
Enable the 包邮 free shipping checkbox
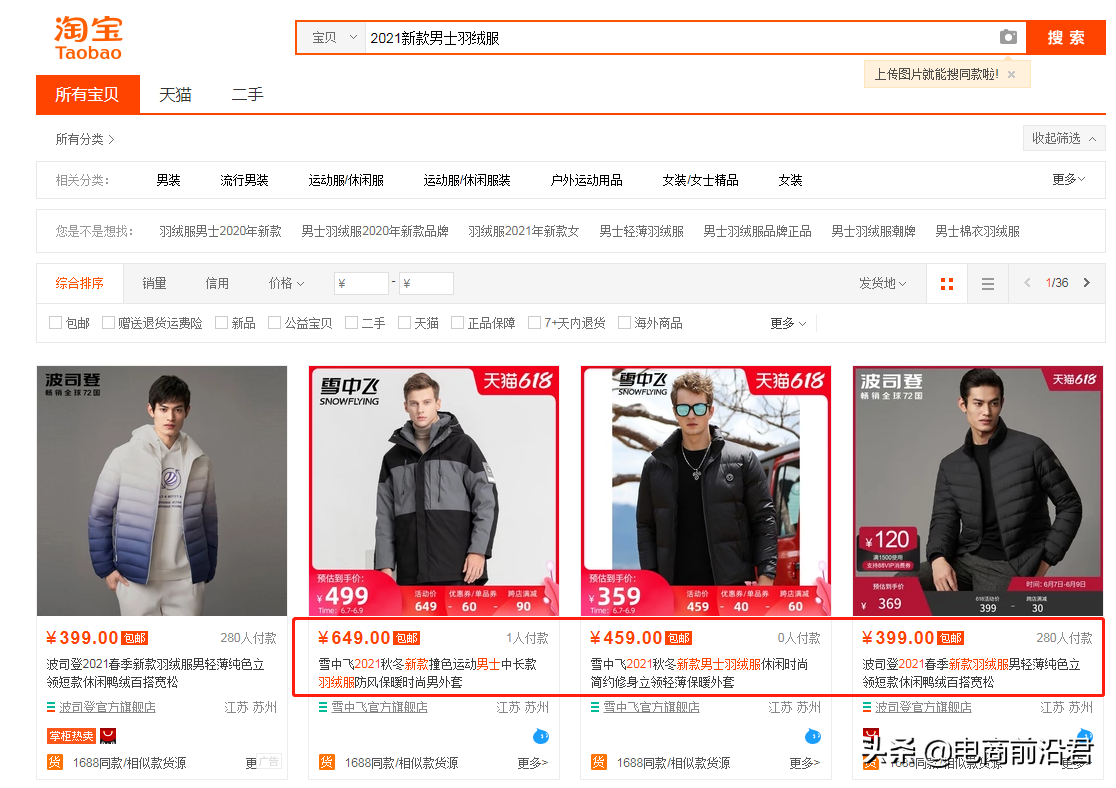[x=56, y=323]
